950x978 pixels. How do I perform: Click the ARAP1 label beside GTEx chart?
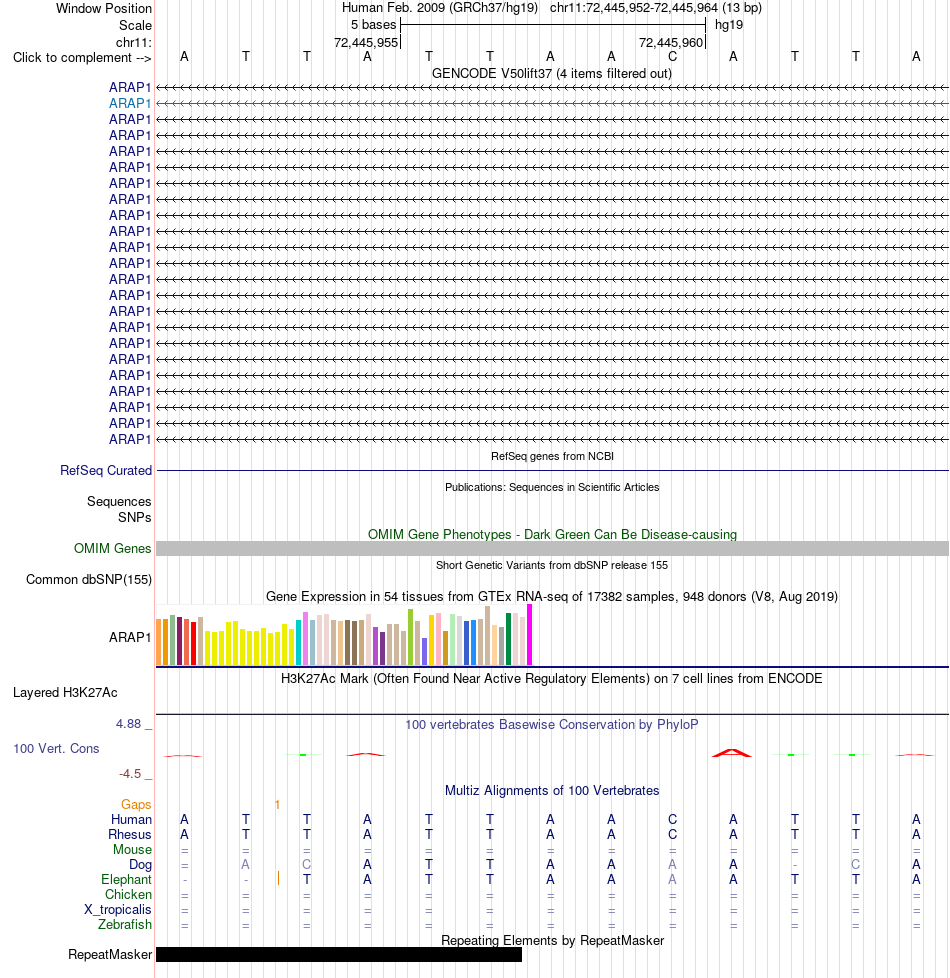(130, 637)
